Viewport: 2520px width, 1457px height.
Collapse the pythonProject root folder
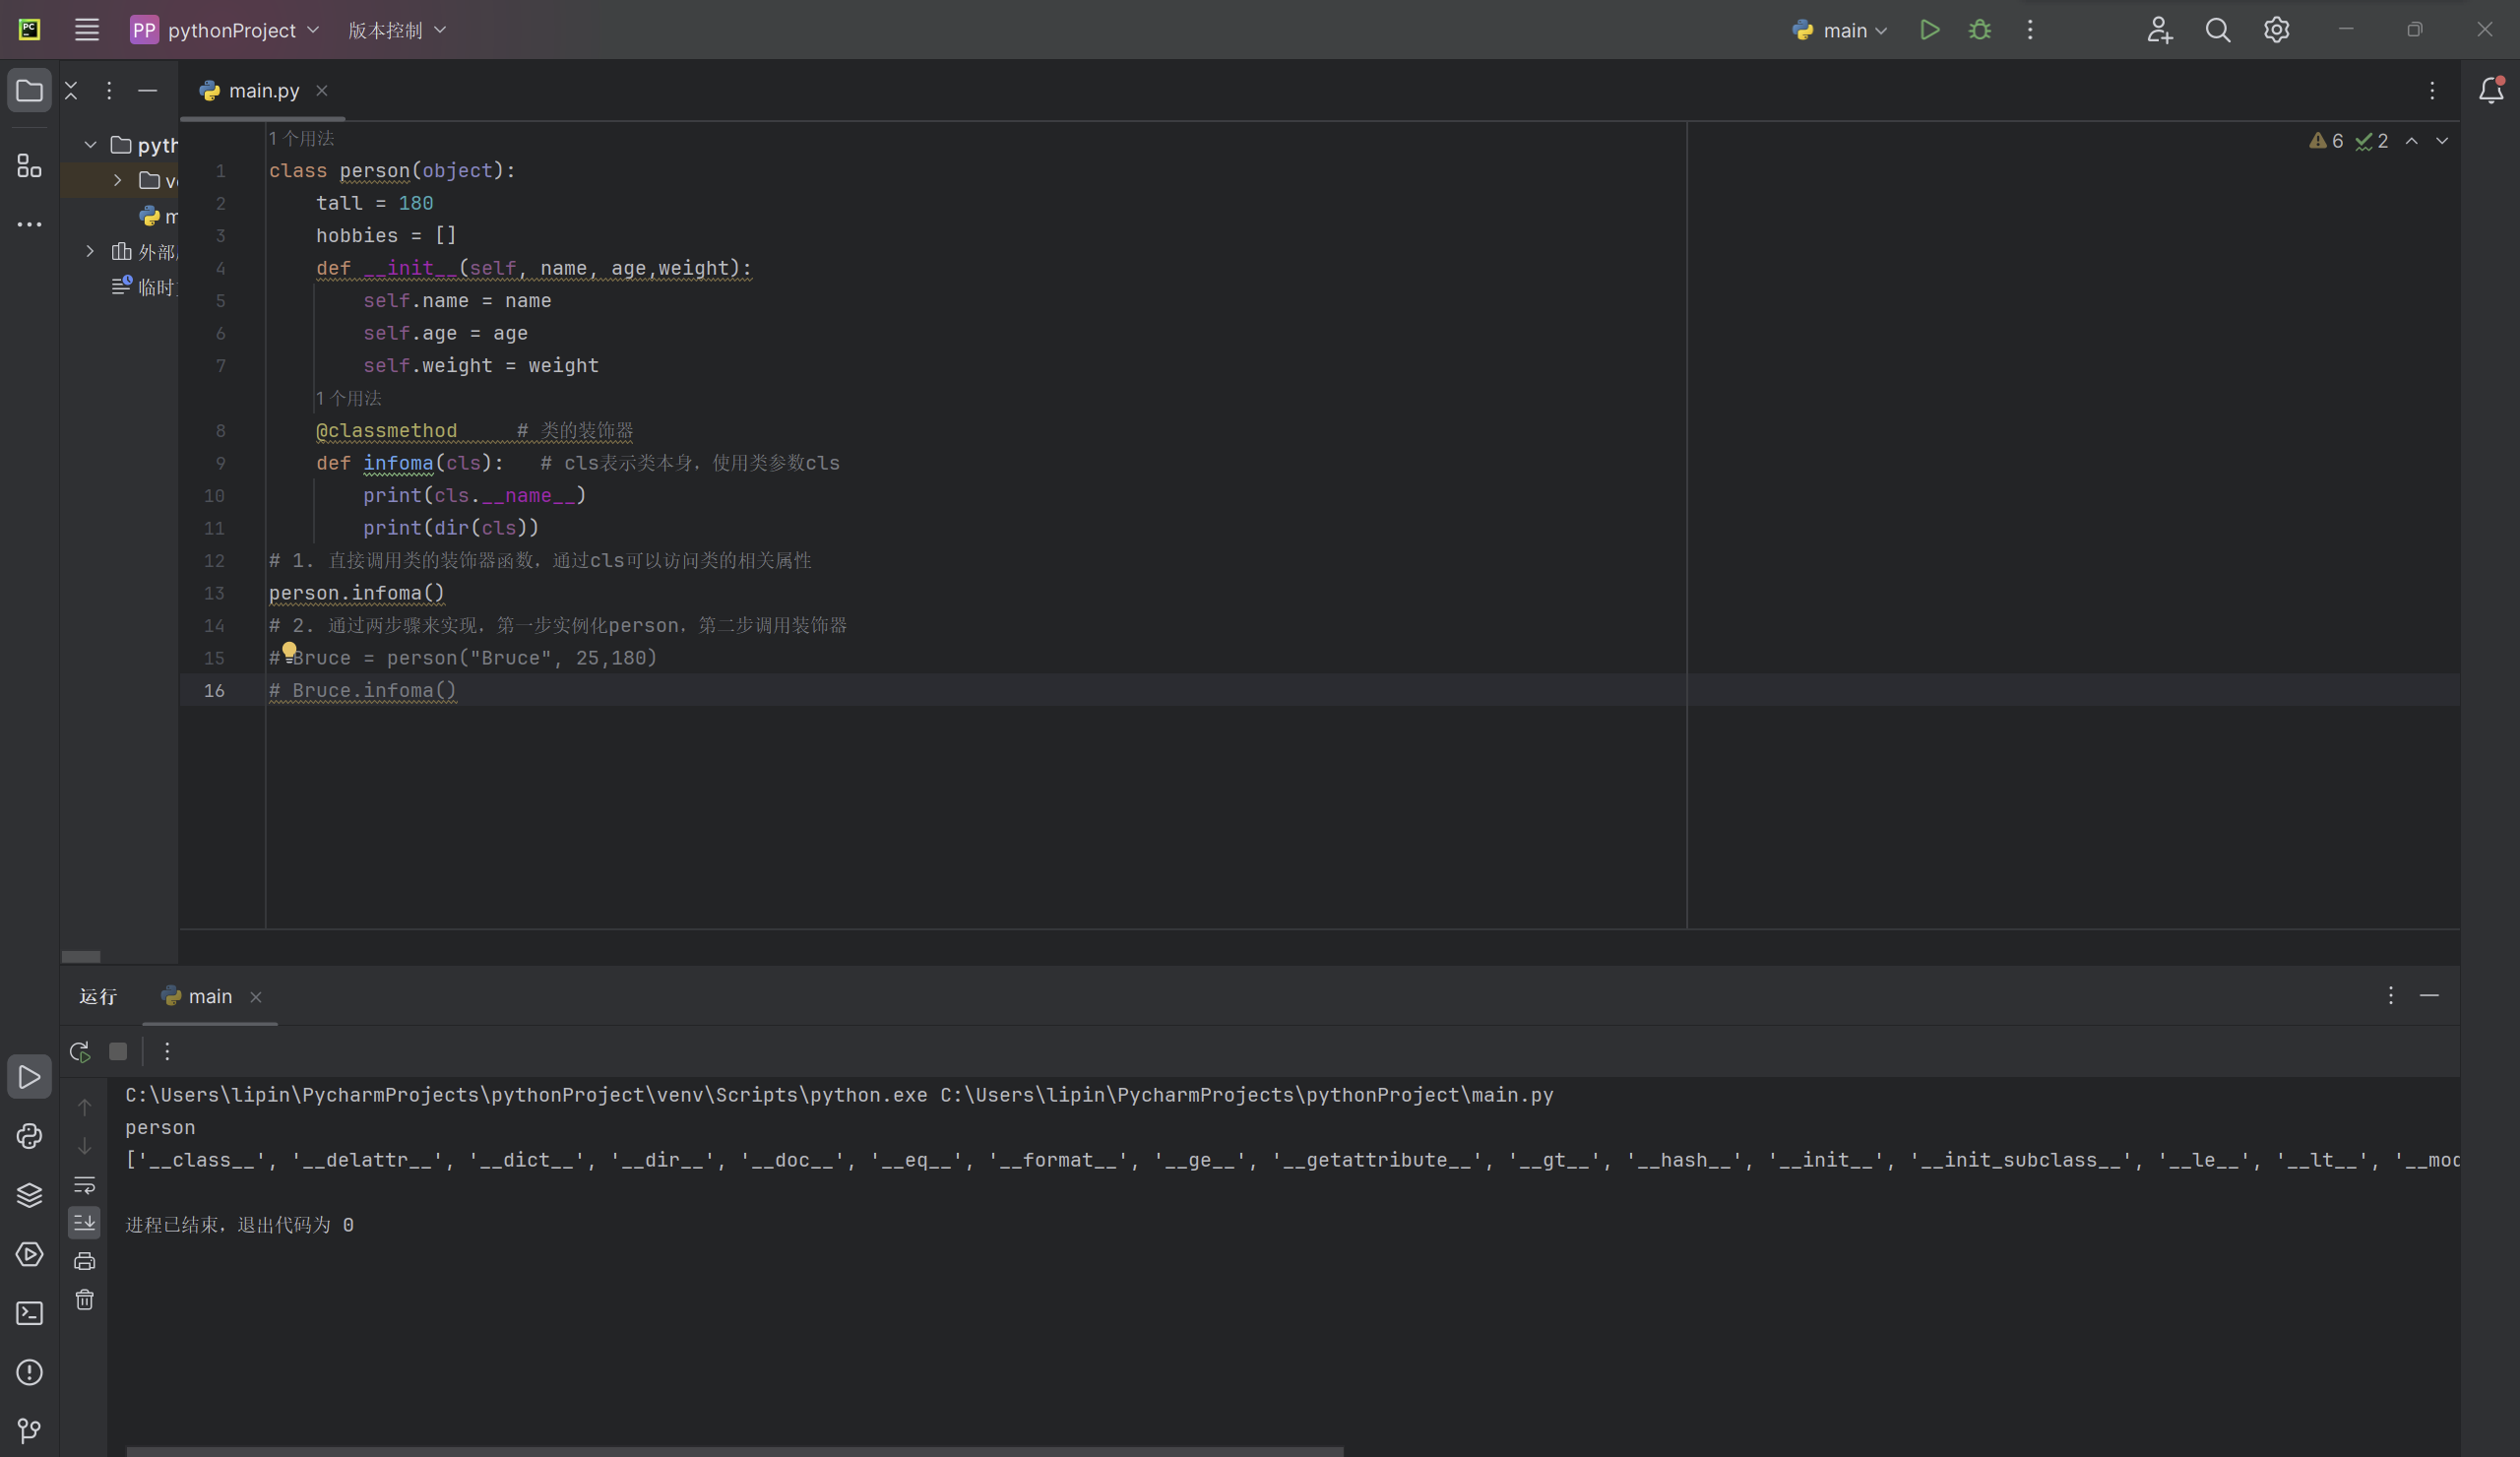click(90, 145)
